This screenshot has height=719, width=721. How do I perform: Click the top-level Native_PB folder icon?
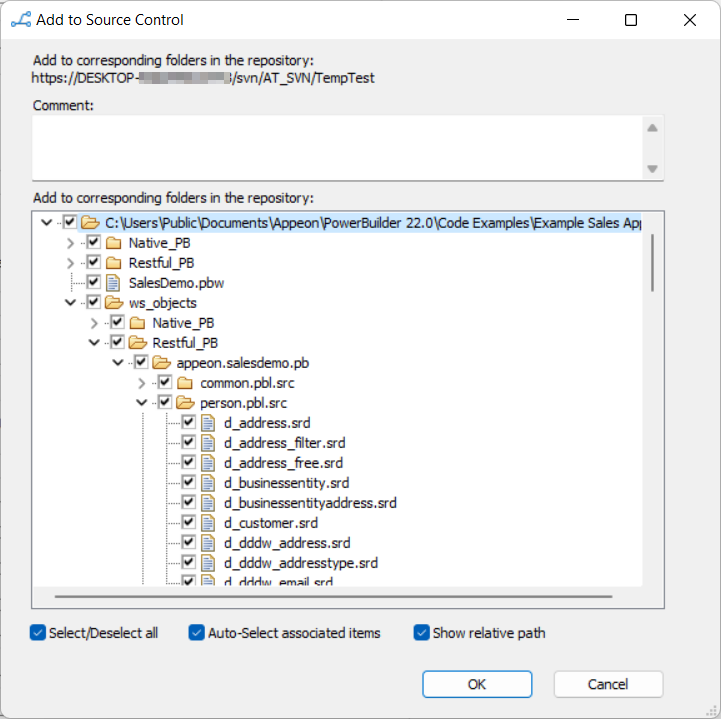[x=114, y=243]
